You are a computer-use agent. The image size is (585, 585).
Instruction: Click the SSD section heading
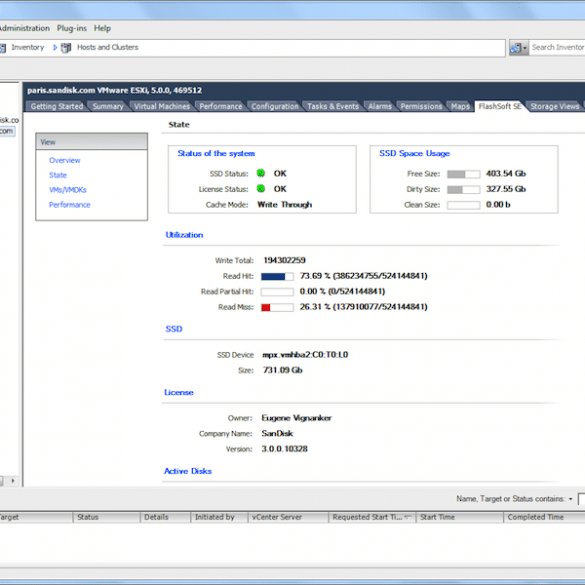[174, 329]
